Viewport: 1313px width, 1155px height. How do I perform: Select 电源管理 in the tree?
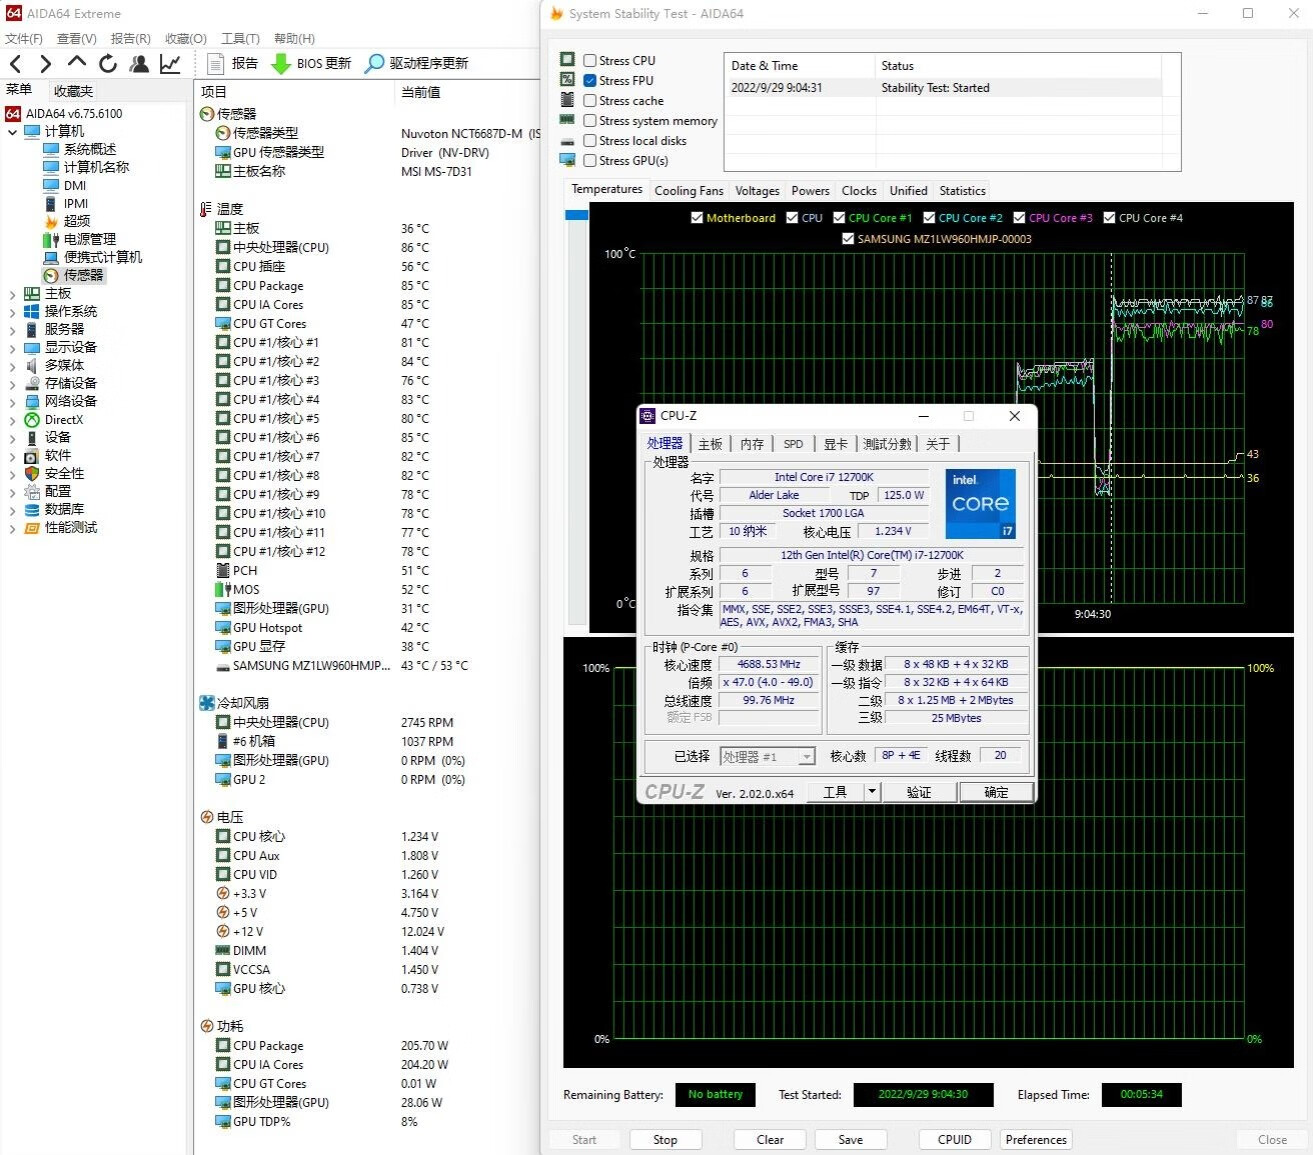coord(90,239)
